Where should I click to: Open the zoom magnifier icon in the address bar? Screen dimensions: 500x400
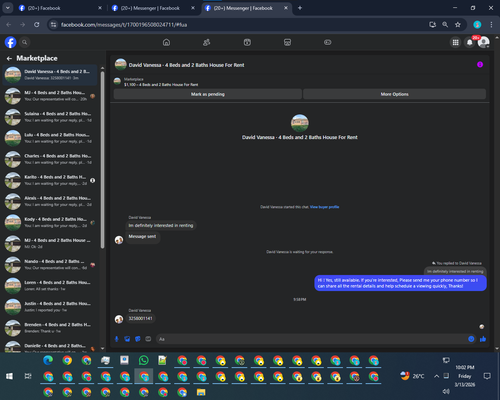pyautogui.click(x=445, y=25)
